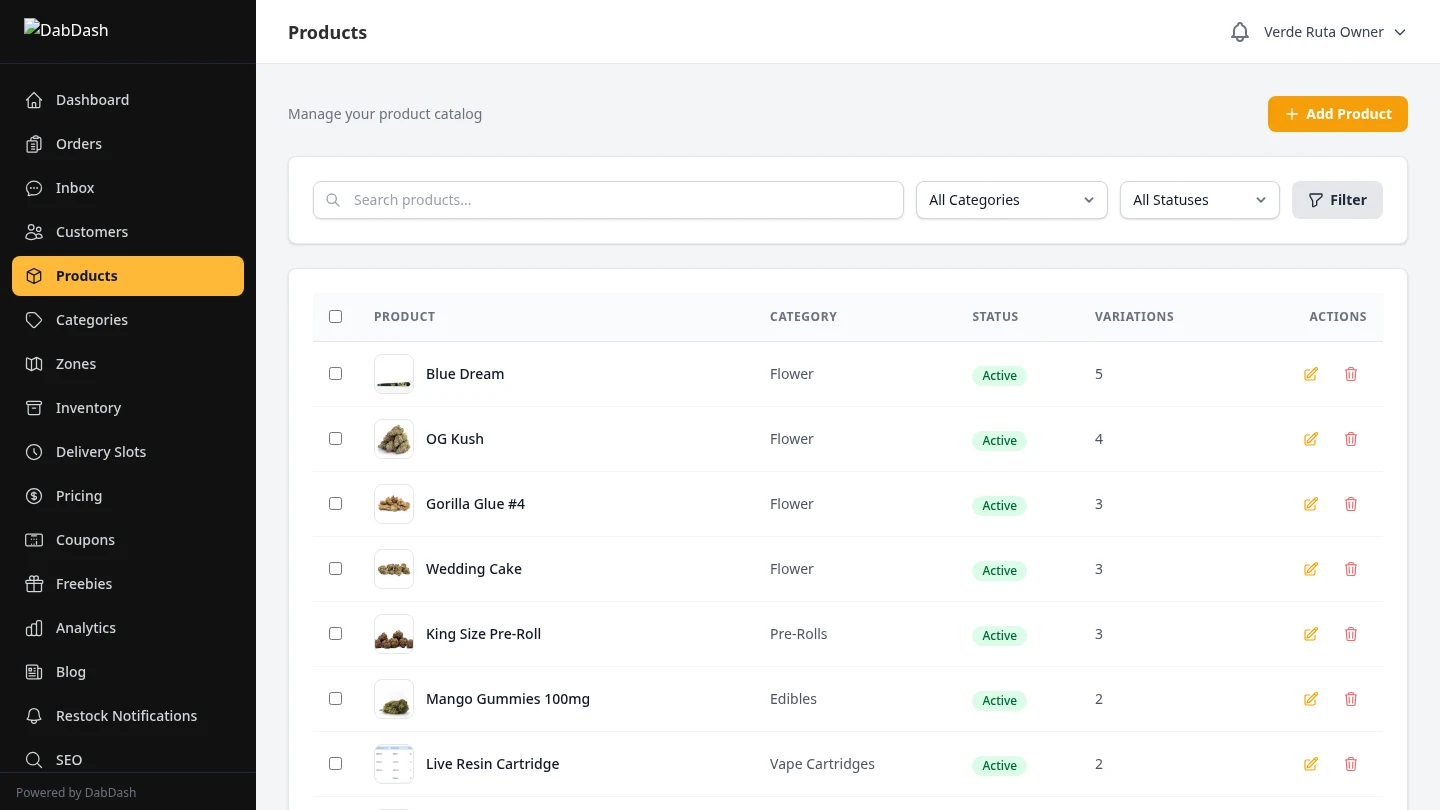This screenshot has width=1440, height=810.
Task: Open the All Categories dropdown
Action: pos(1010,199)
